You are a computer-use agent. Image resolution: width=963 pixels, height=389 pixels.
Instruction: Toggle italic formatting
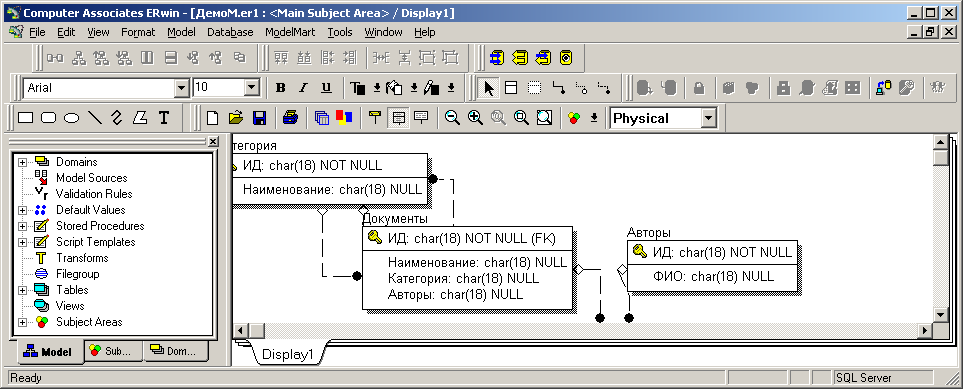pos(303,88)
